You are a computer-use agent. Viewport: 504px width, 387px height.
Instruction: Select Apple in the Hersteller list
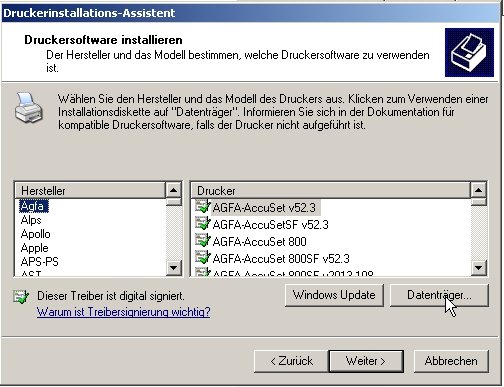(34, 248)
